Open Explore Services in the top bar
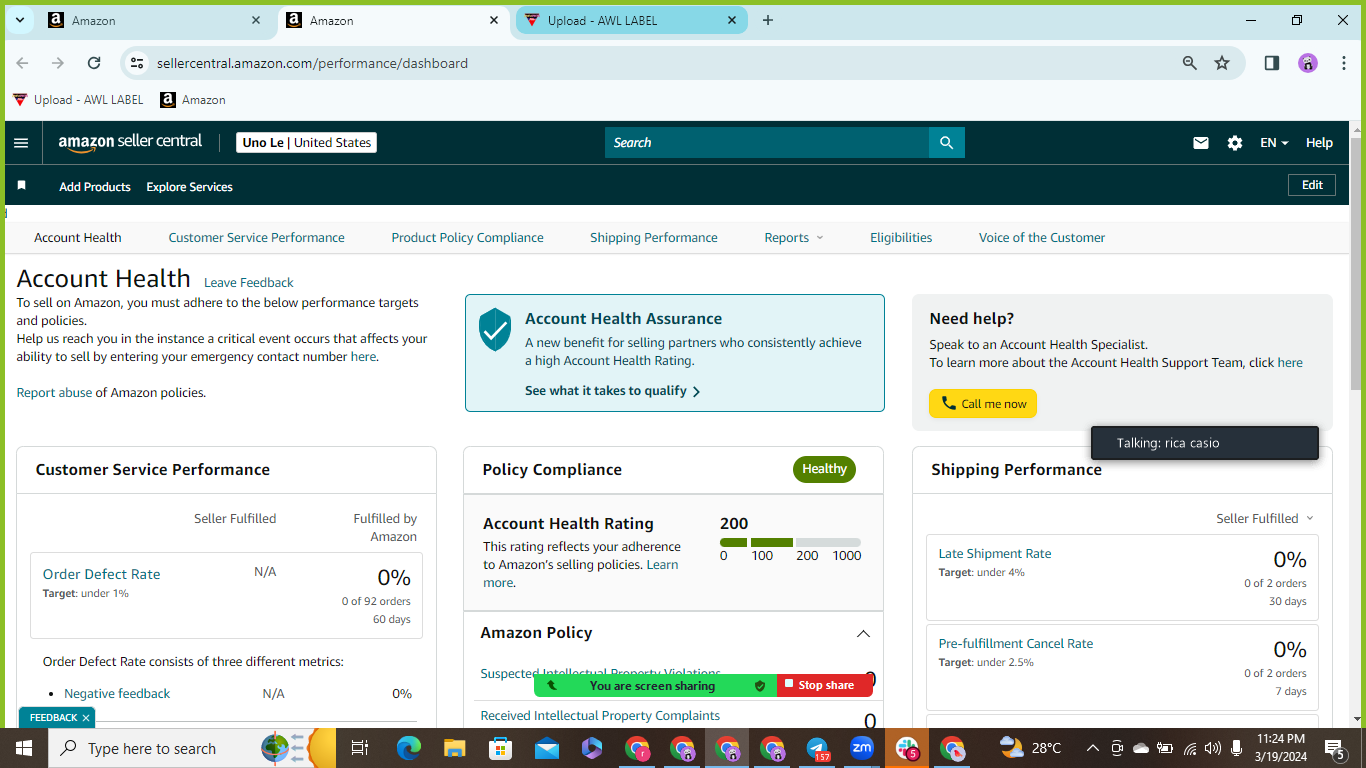Screen dimensions: 1366x768 point(189,187)
